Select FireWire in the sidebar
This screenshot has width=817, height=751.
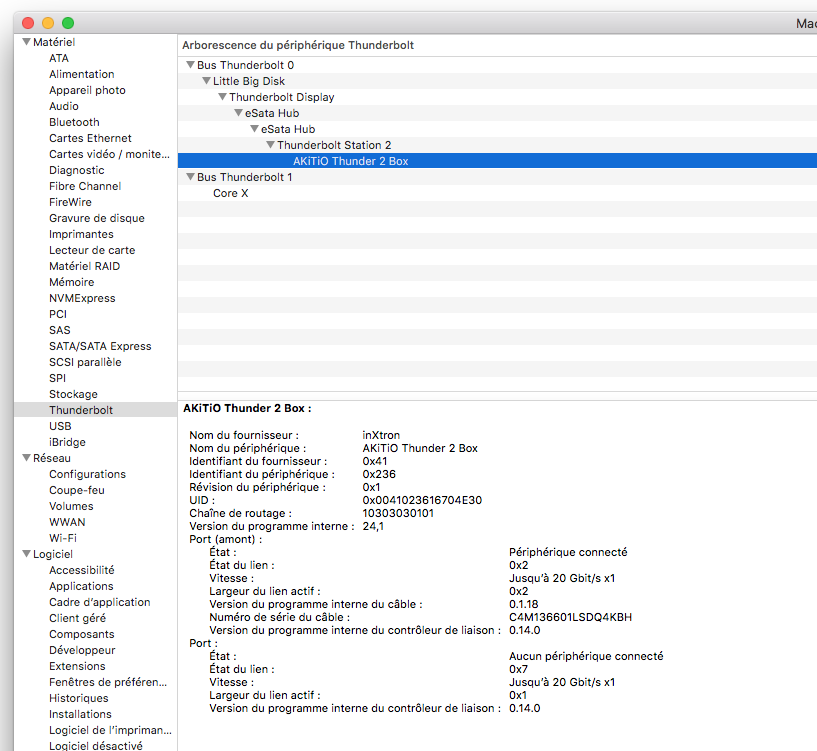[x=70, y=202]
